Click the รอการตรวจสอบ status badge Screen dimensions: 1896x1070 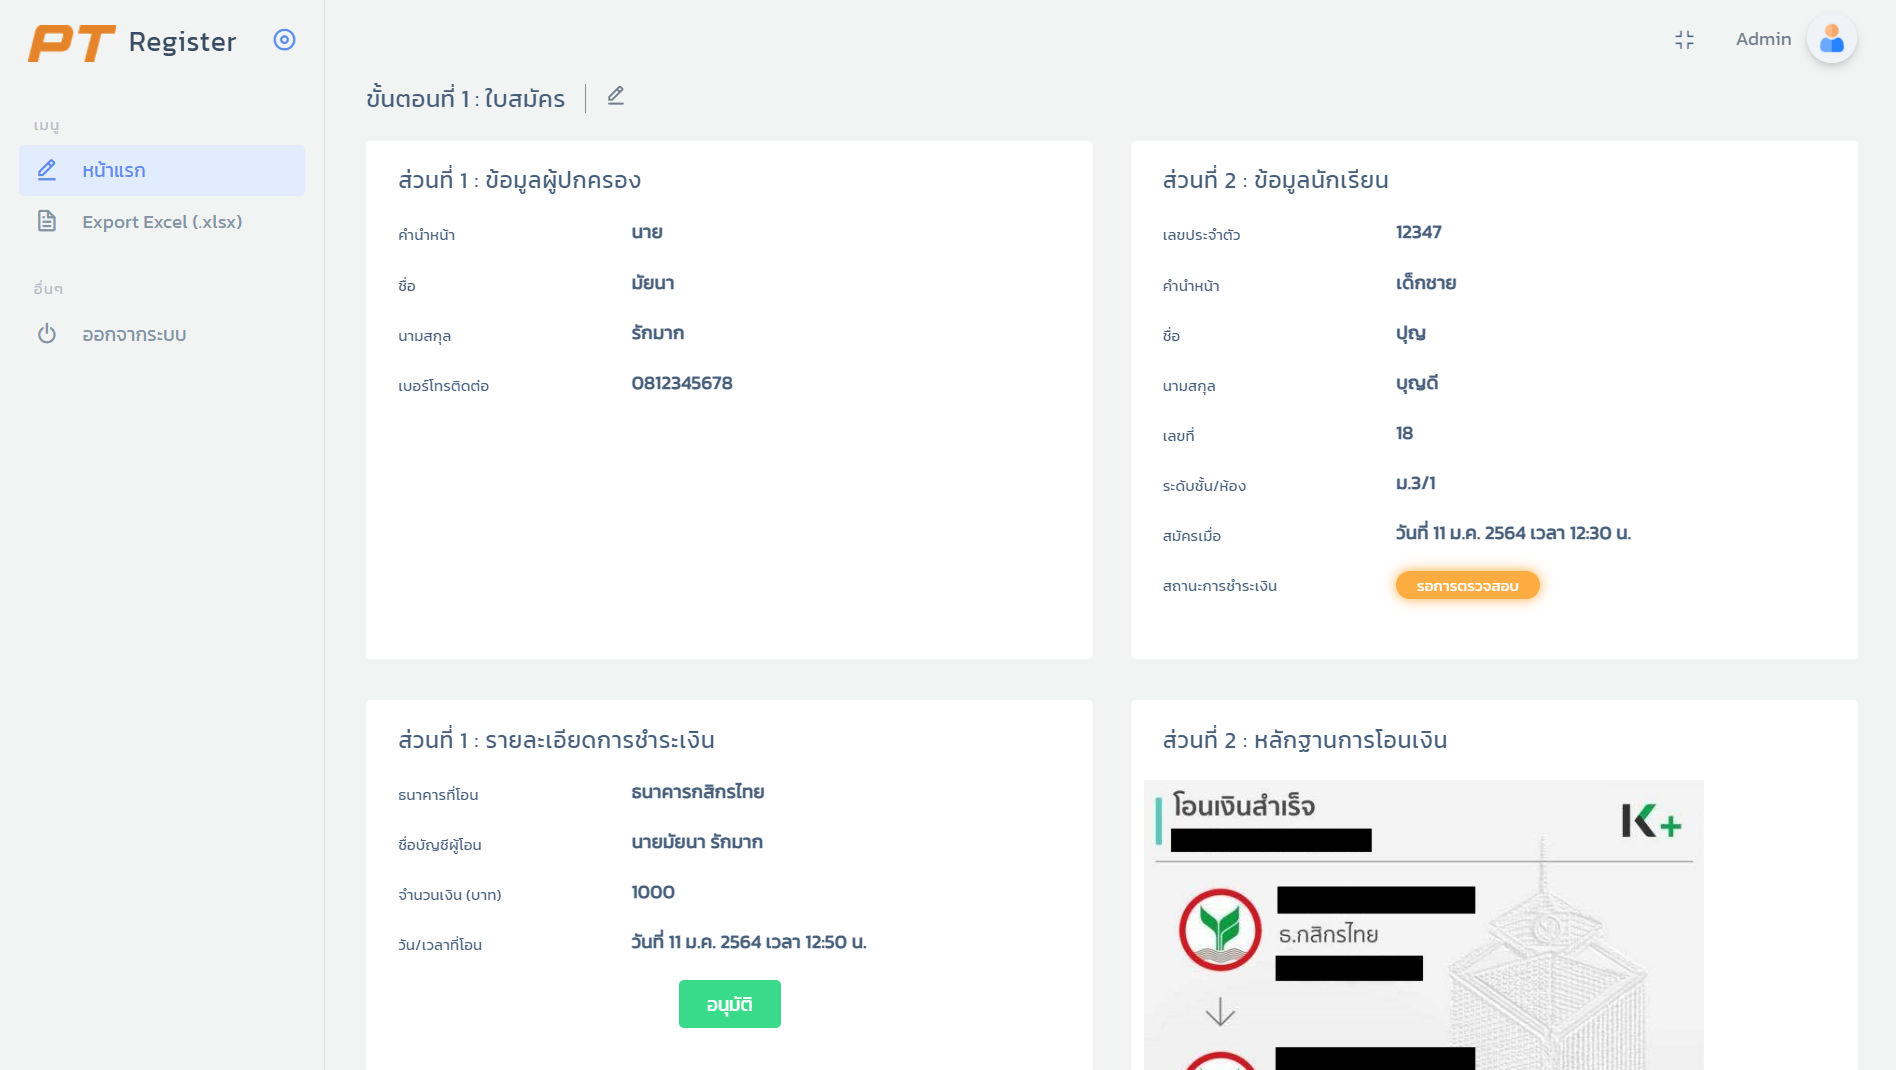pyautogui.click(x=1468, y=586)
